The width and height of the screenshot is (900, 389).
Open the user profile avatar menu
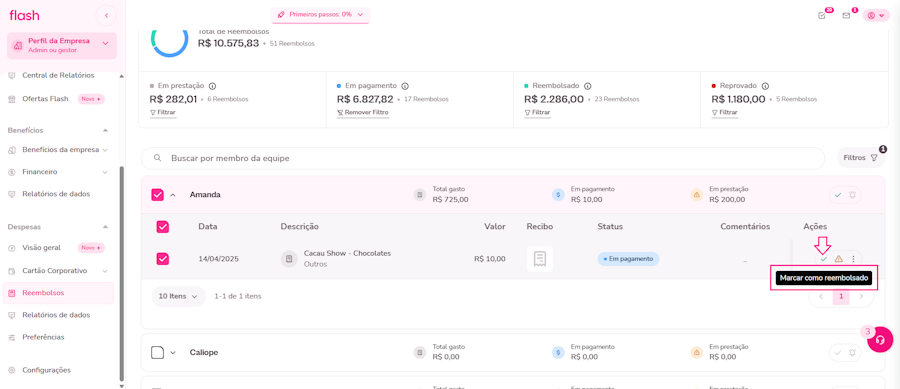(876, 15)
